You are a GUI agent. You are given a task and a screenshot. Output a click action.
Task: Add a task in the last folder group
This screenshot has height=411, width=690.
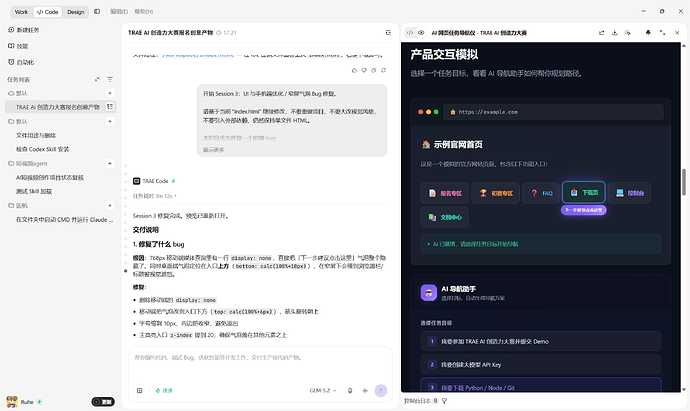click(x=110, y=206)
